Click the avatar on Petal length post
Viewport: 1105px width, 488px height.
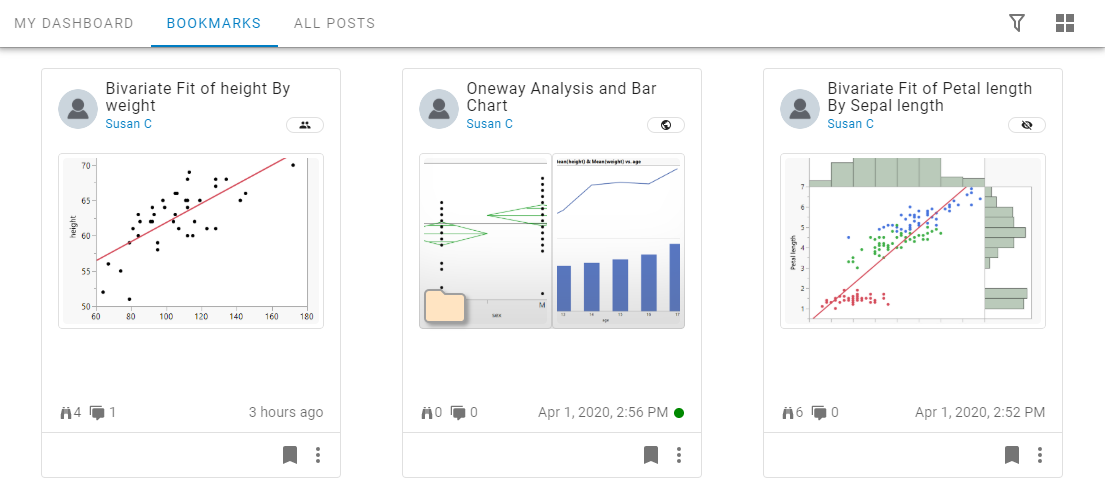(800, 109)
